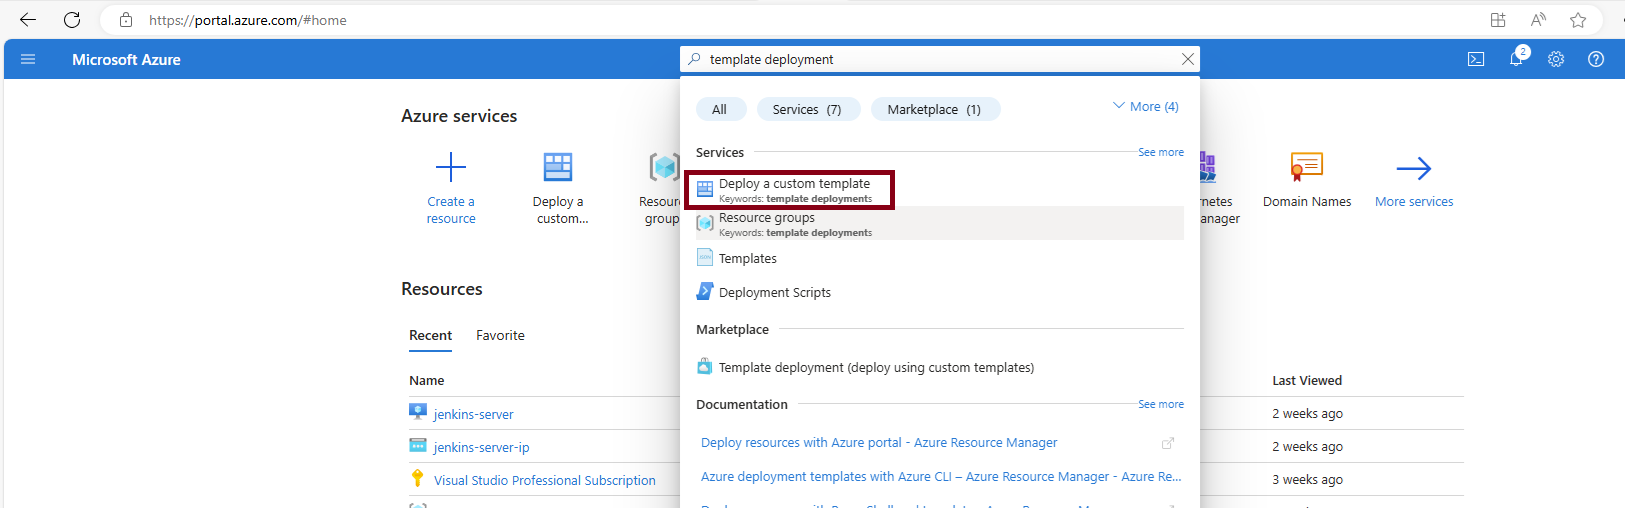The height and width of the screenshot is (508, 1625).
Task: Clear the search box with the X
Action: [1188, 59]
